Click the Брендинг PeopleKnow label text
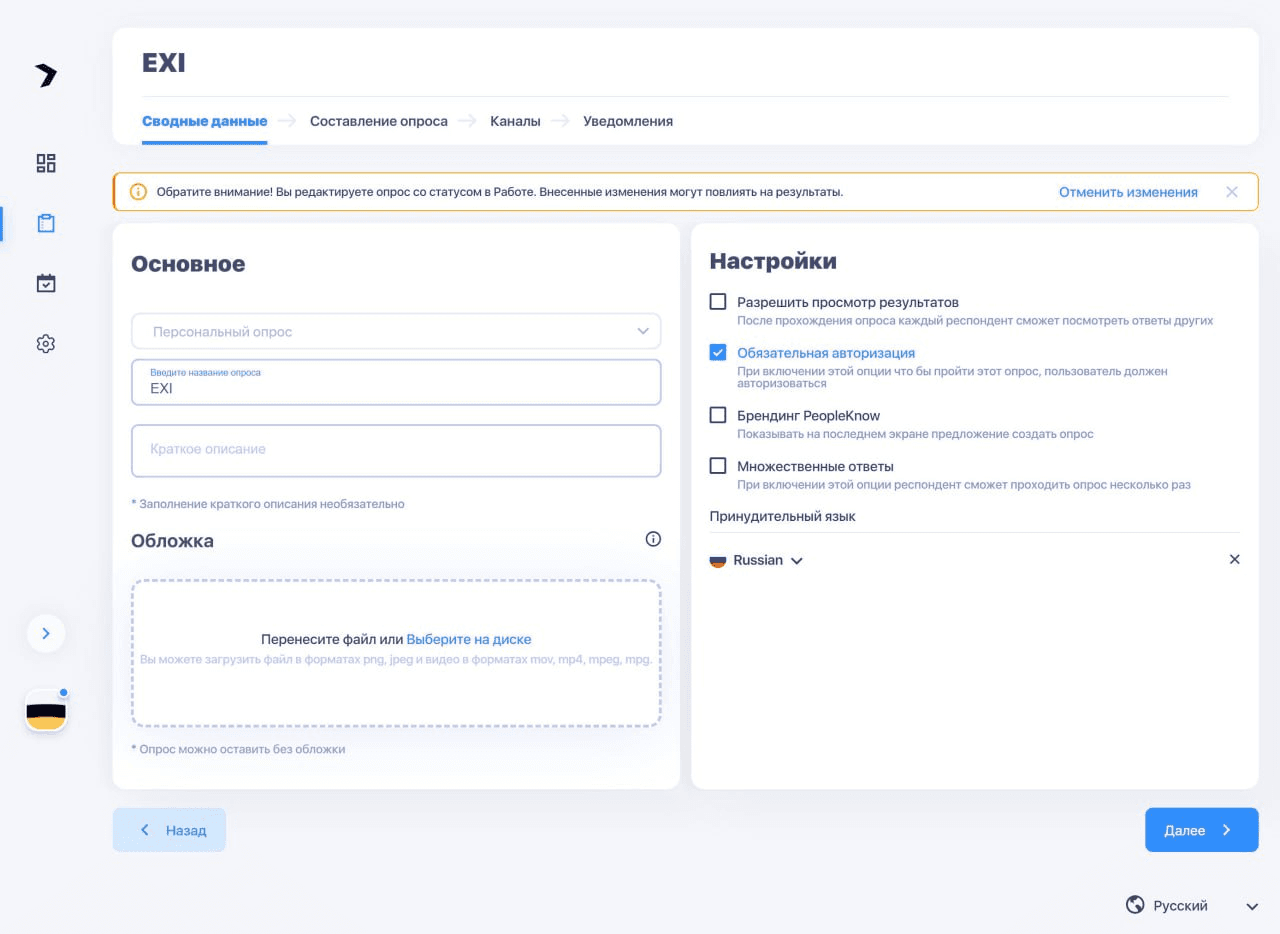 tap(808, 415)
